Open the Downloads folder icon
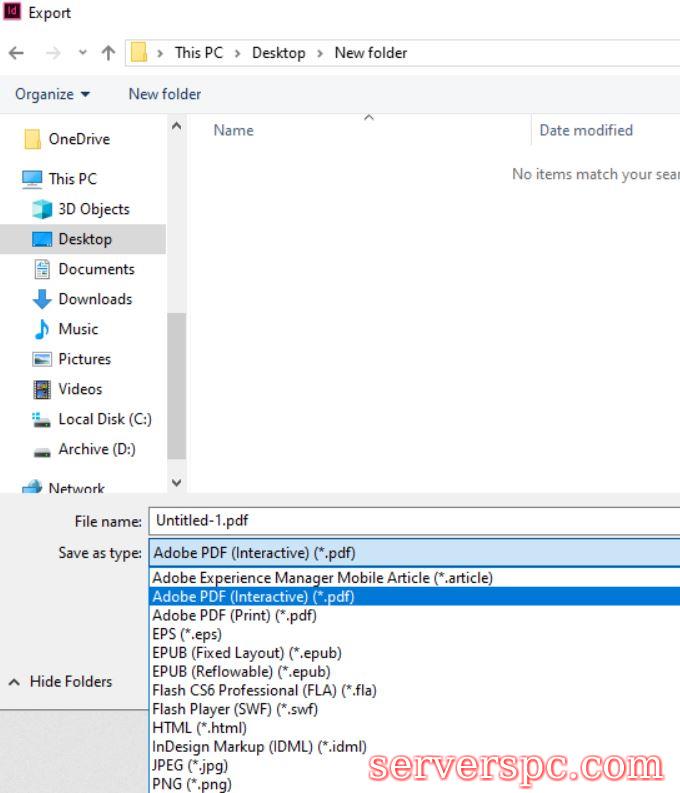 tap(42, 299)
